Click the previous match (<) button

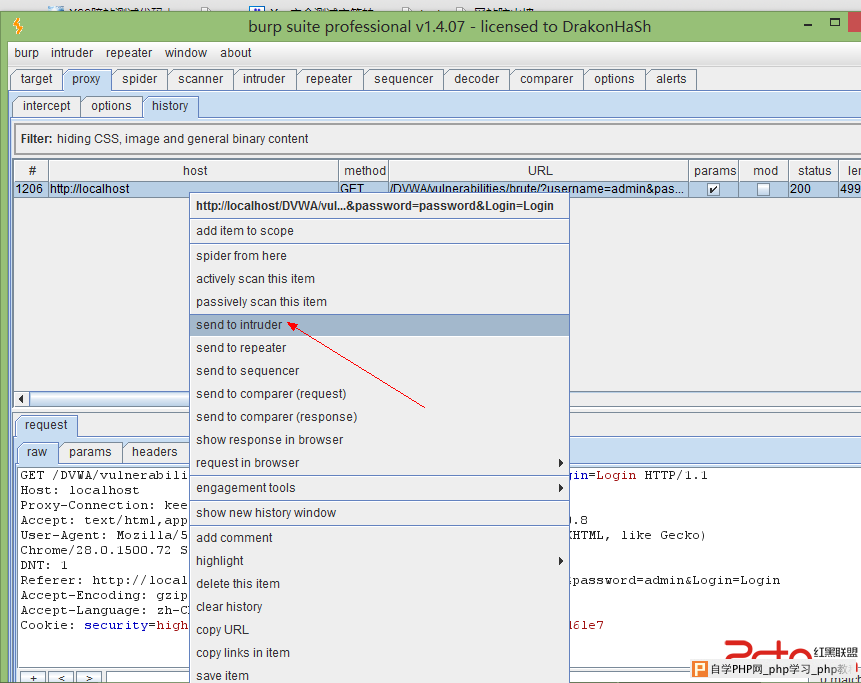(x=62, y=678)
